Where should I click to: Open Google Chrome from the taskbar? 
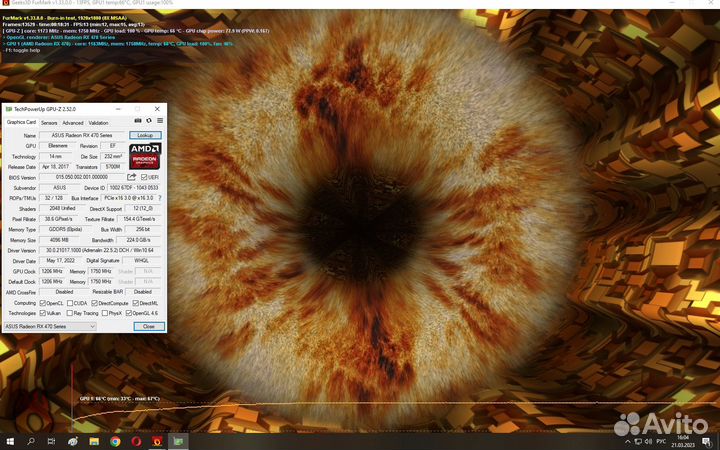coord(115,441)
